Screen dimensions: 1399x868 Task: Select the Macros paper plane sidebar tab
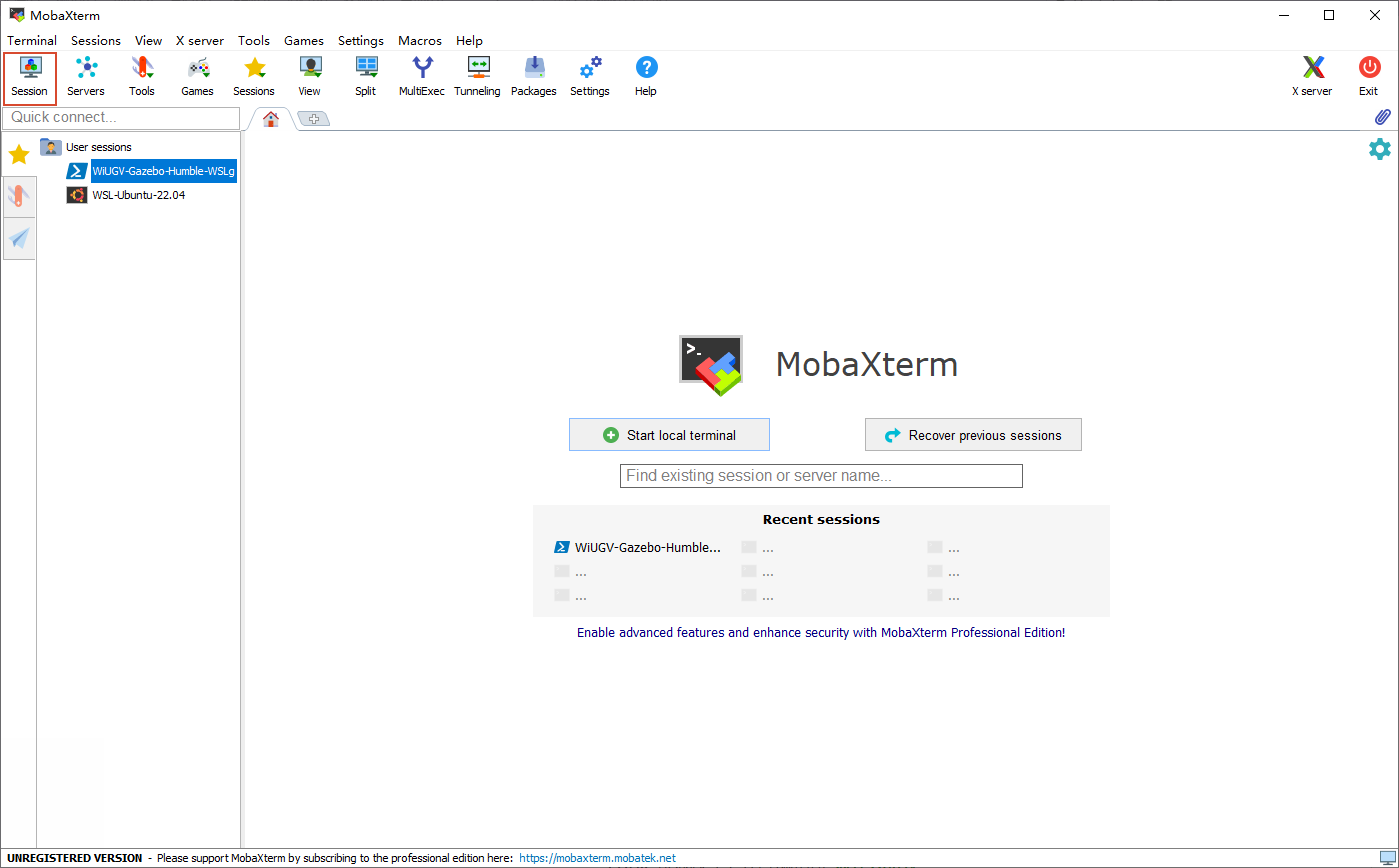(19, 238)
